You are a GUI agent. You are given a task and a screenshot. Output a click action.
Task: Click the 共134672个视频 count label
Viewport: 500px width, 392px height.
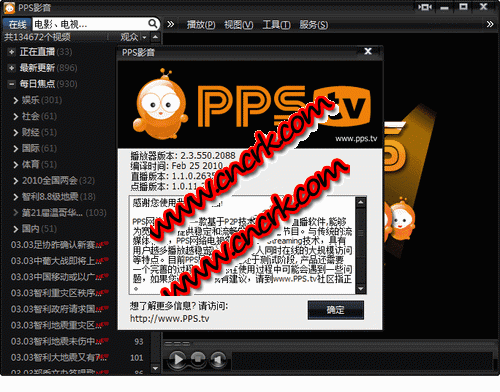point(37,37)
